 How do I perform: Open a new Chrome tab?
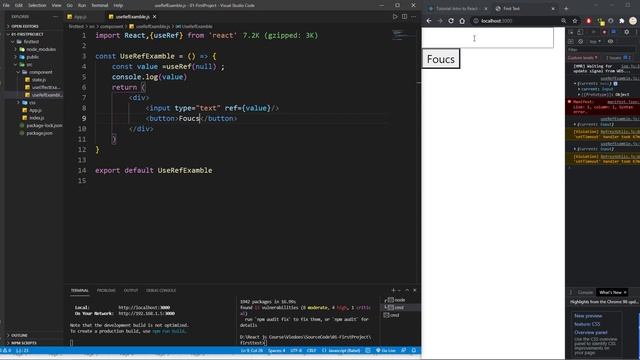tap(566, 9)
